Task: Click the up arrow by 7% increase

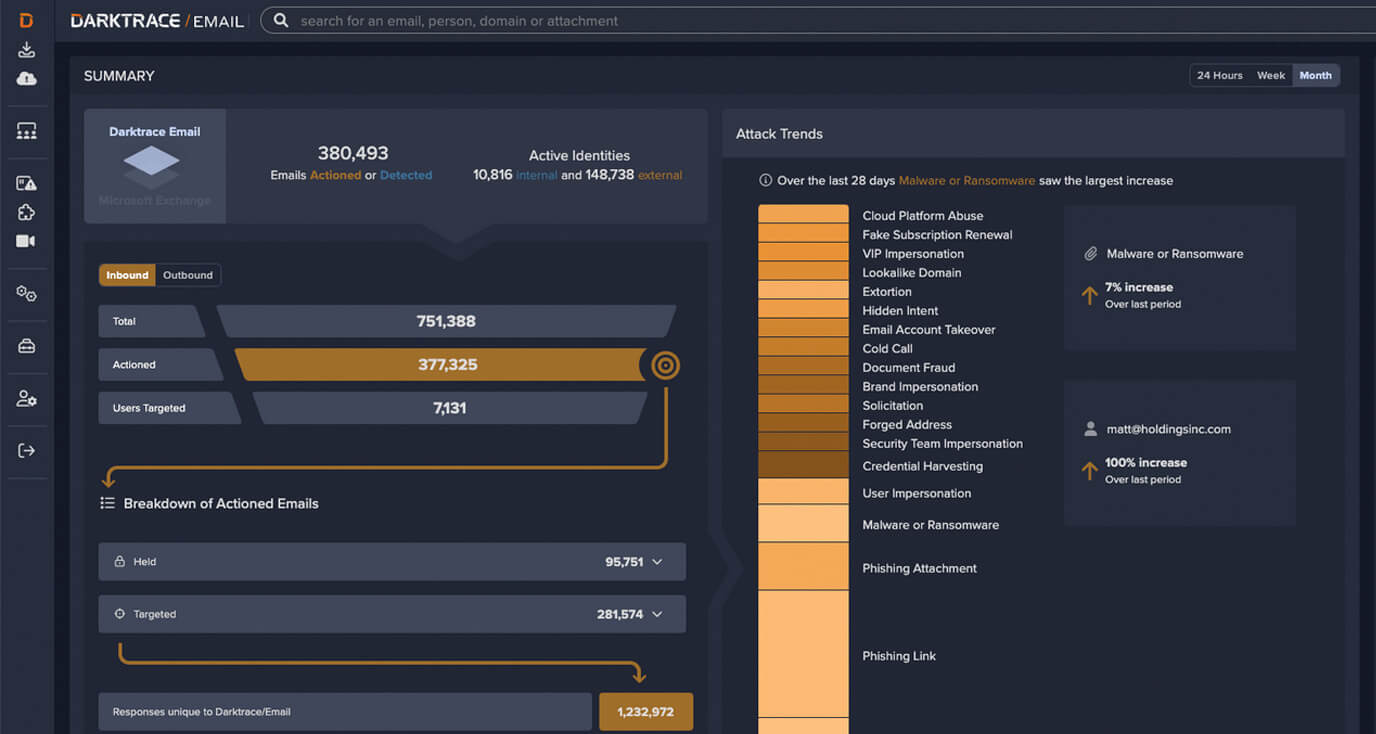Action: click(x=1089, y=295)
